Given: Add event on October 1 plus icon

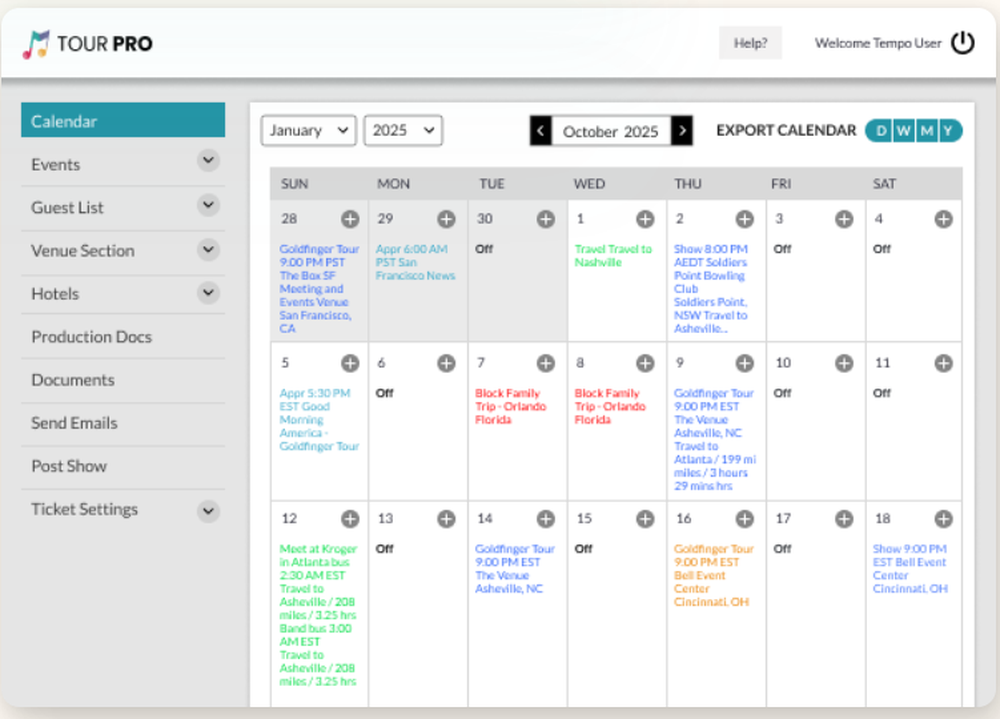Looking at the screenshot, I should click(646, 219).
